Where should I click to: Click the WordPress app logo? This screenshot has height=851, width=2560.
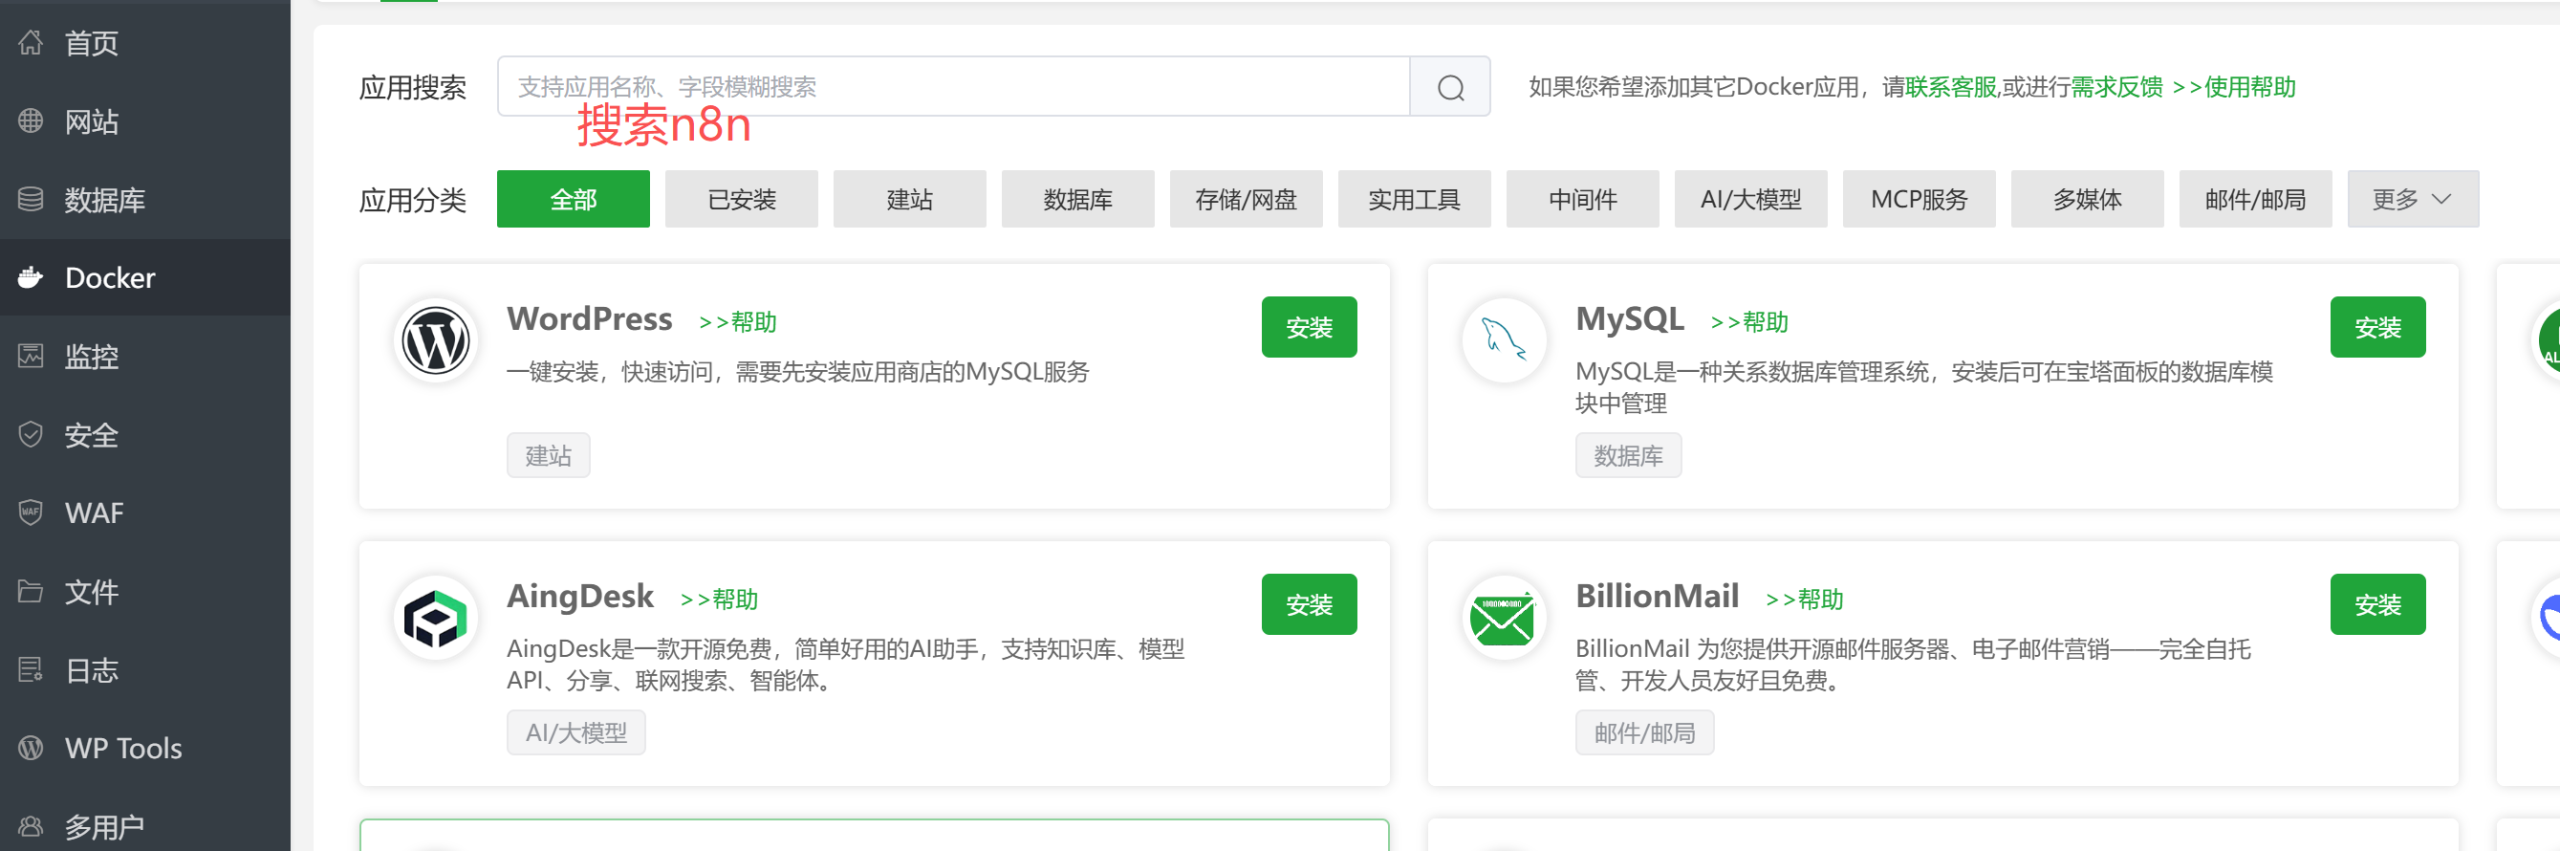pos(435,341)
